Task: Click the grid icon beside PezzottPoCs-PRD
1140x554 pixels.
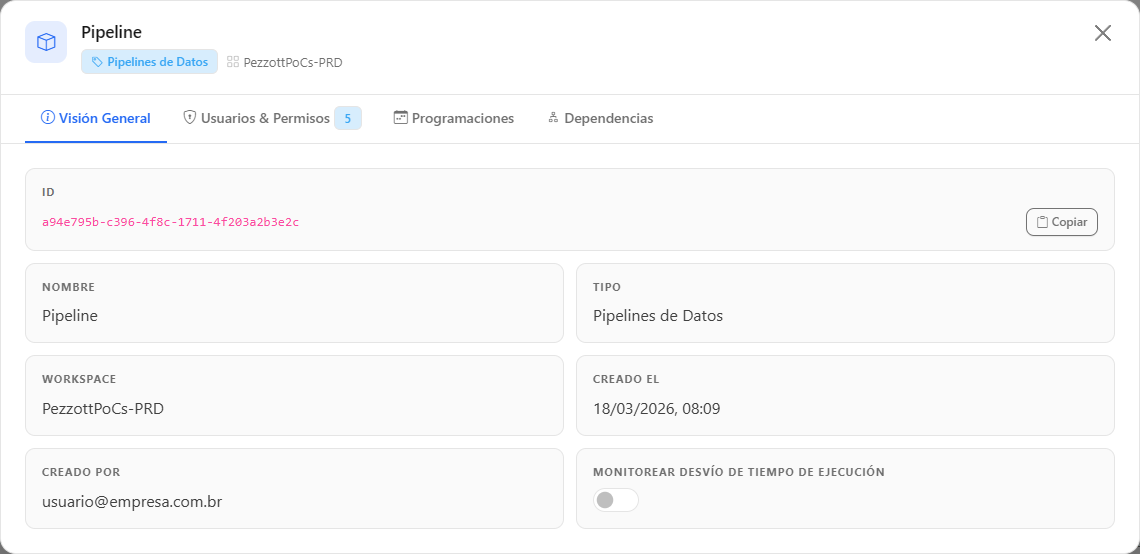Action: [x=233, y=62]
